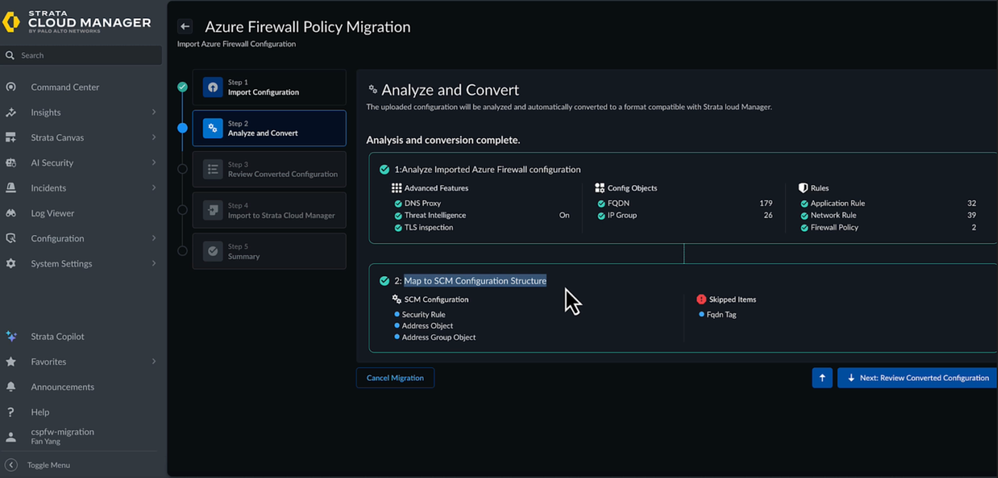Viewport: 998px width, 478px height.
Task: Expand the Incidents chevron
Action: coord(154,188)
